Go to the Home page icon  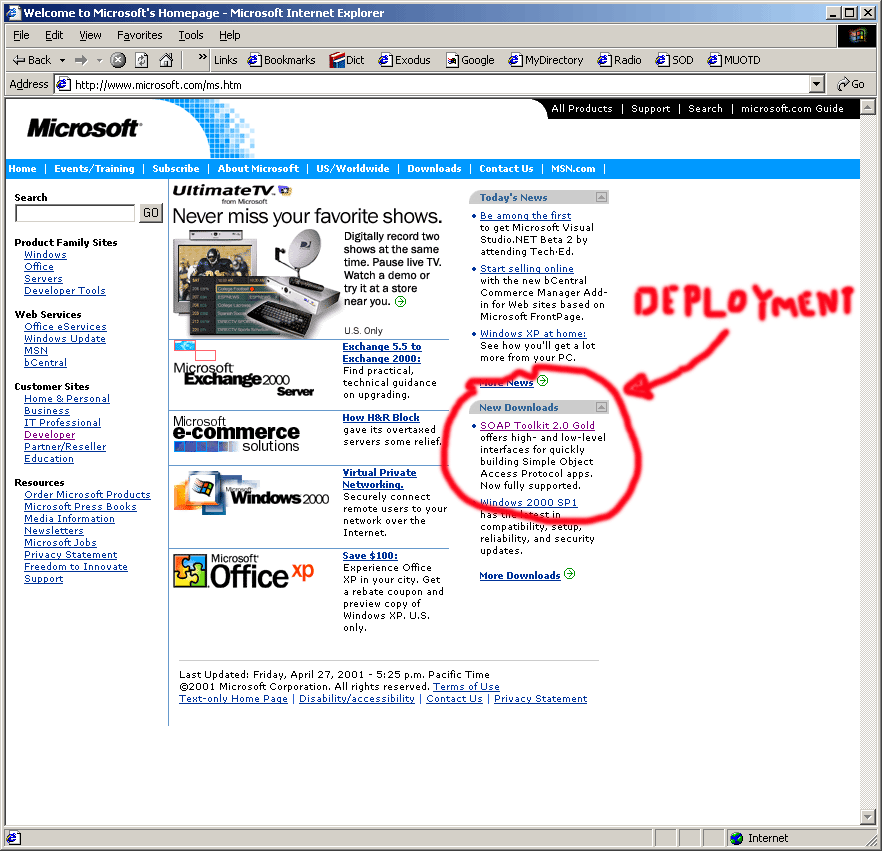[x=166, y=60]
